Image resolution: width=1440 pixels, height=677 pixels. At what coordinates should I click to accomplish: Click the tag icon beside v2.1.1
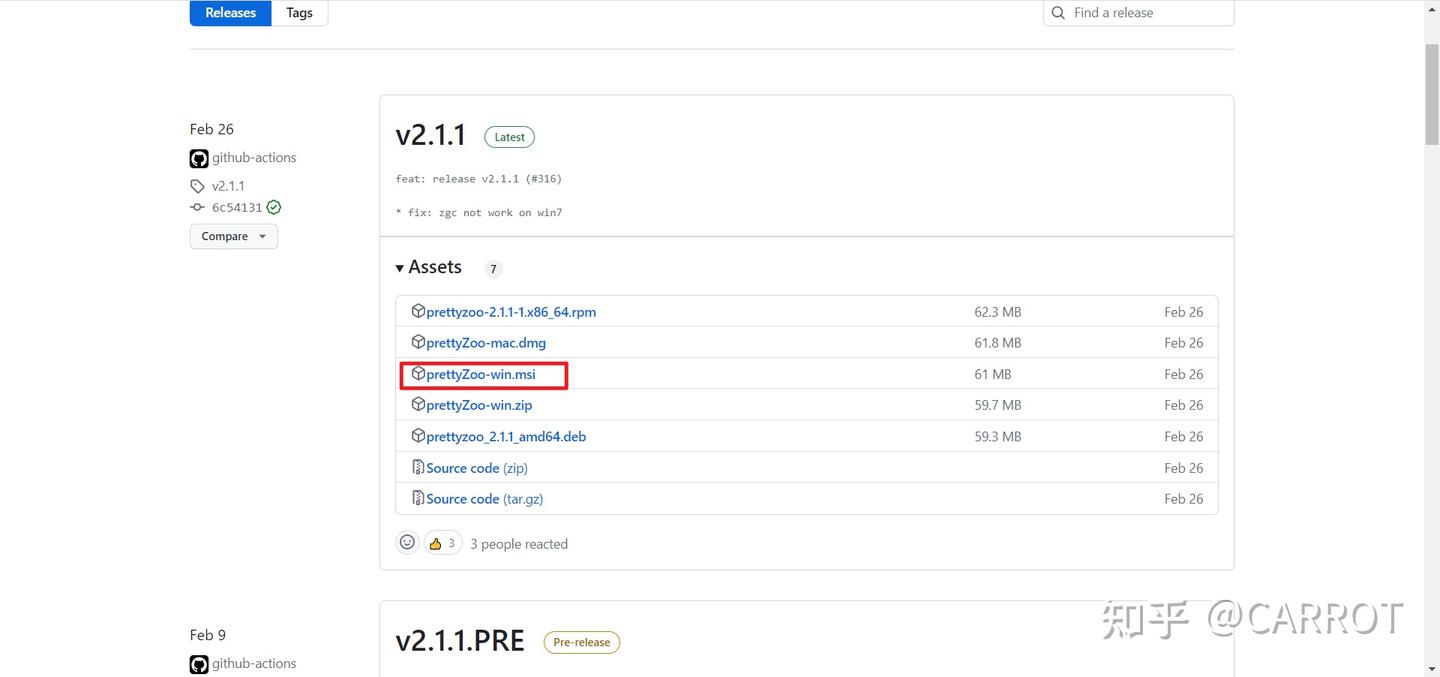point(197,186)
